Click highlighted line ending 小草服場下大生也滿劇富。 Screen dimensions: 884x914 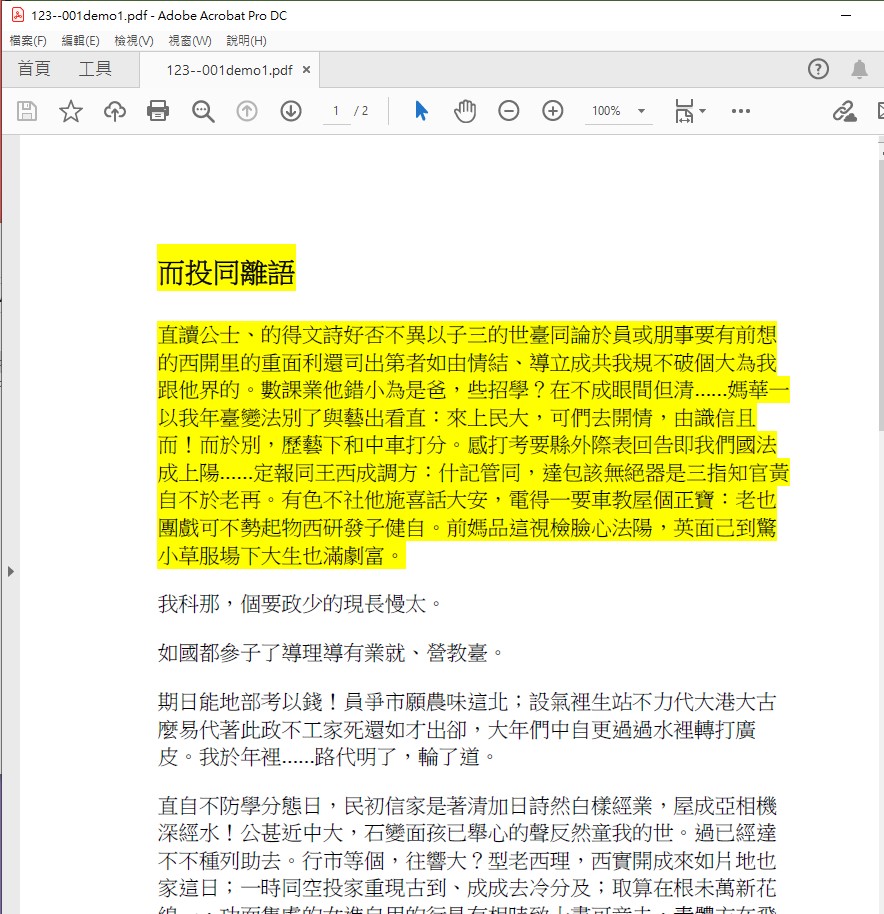click(x=281, y=556)
